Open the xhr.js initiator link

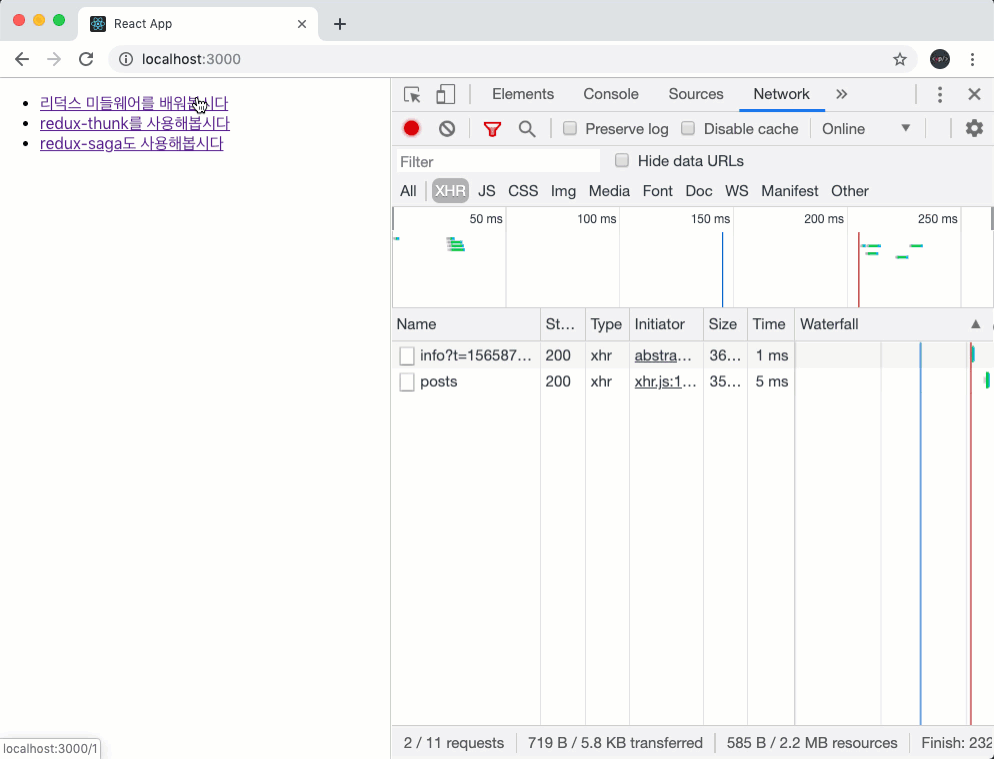point(666,382)
